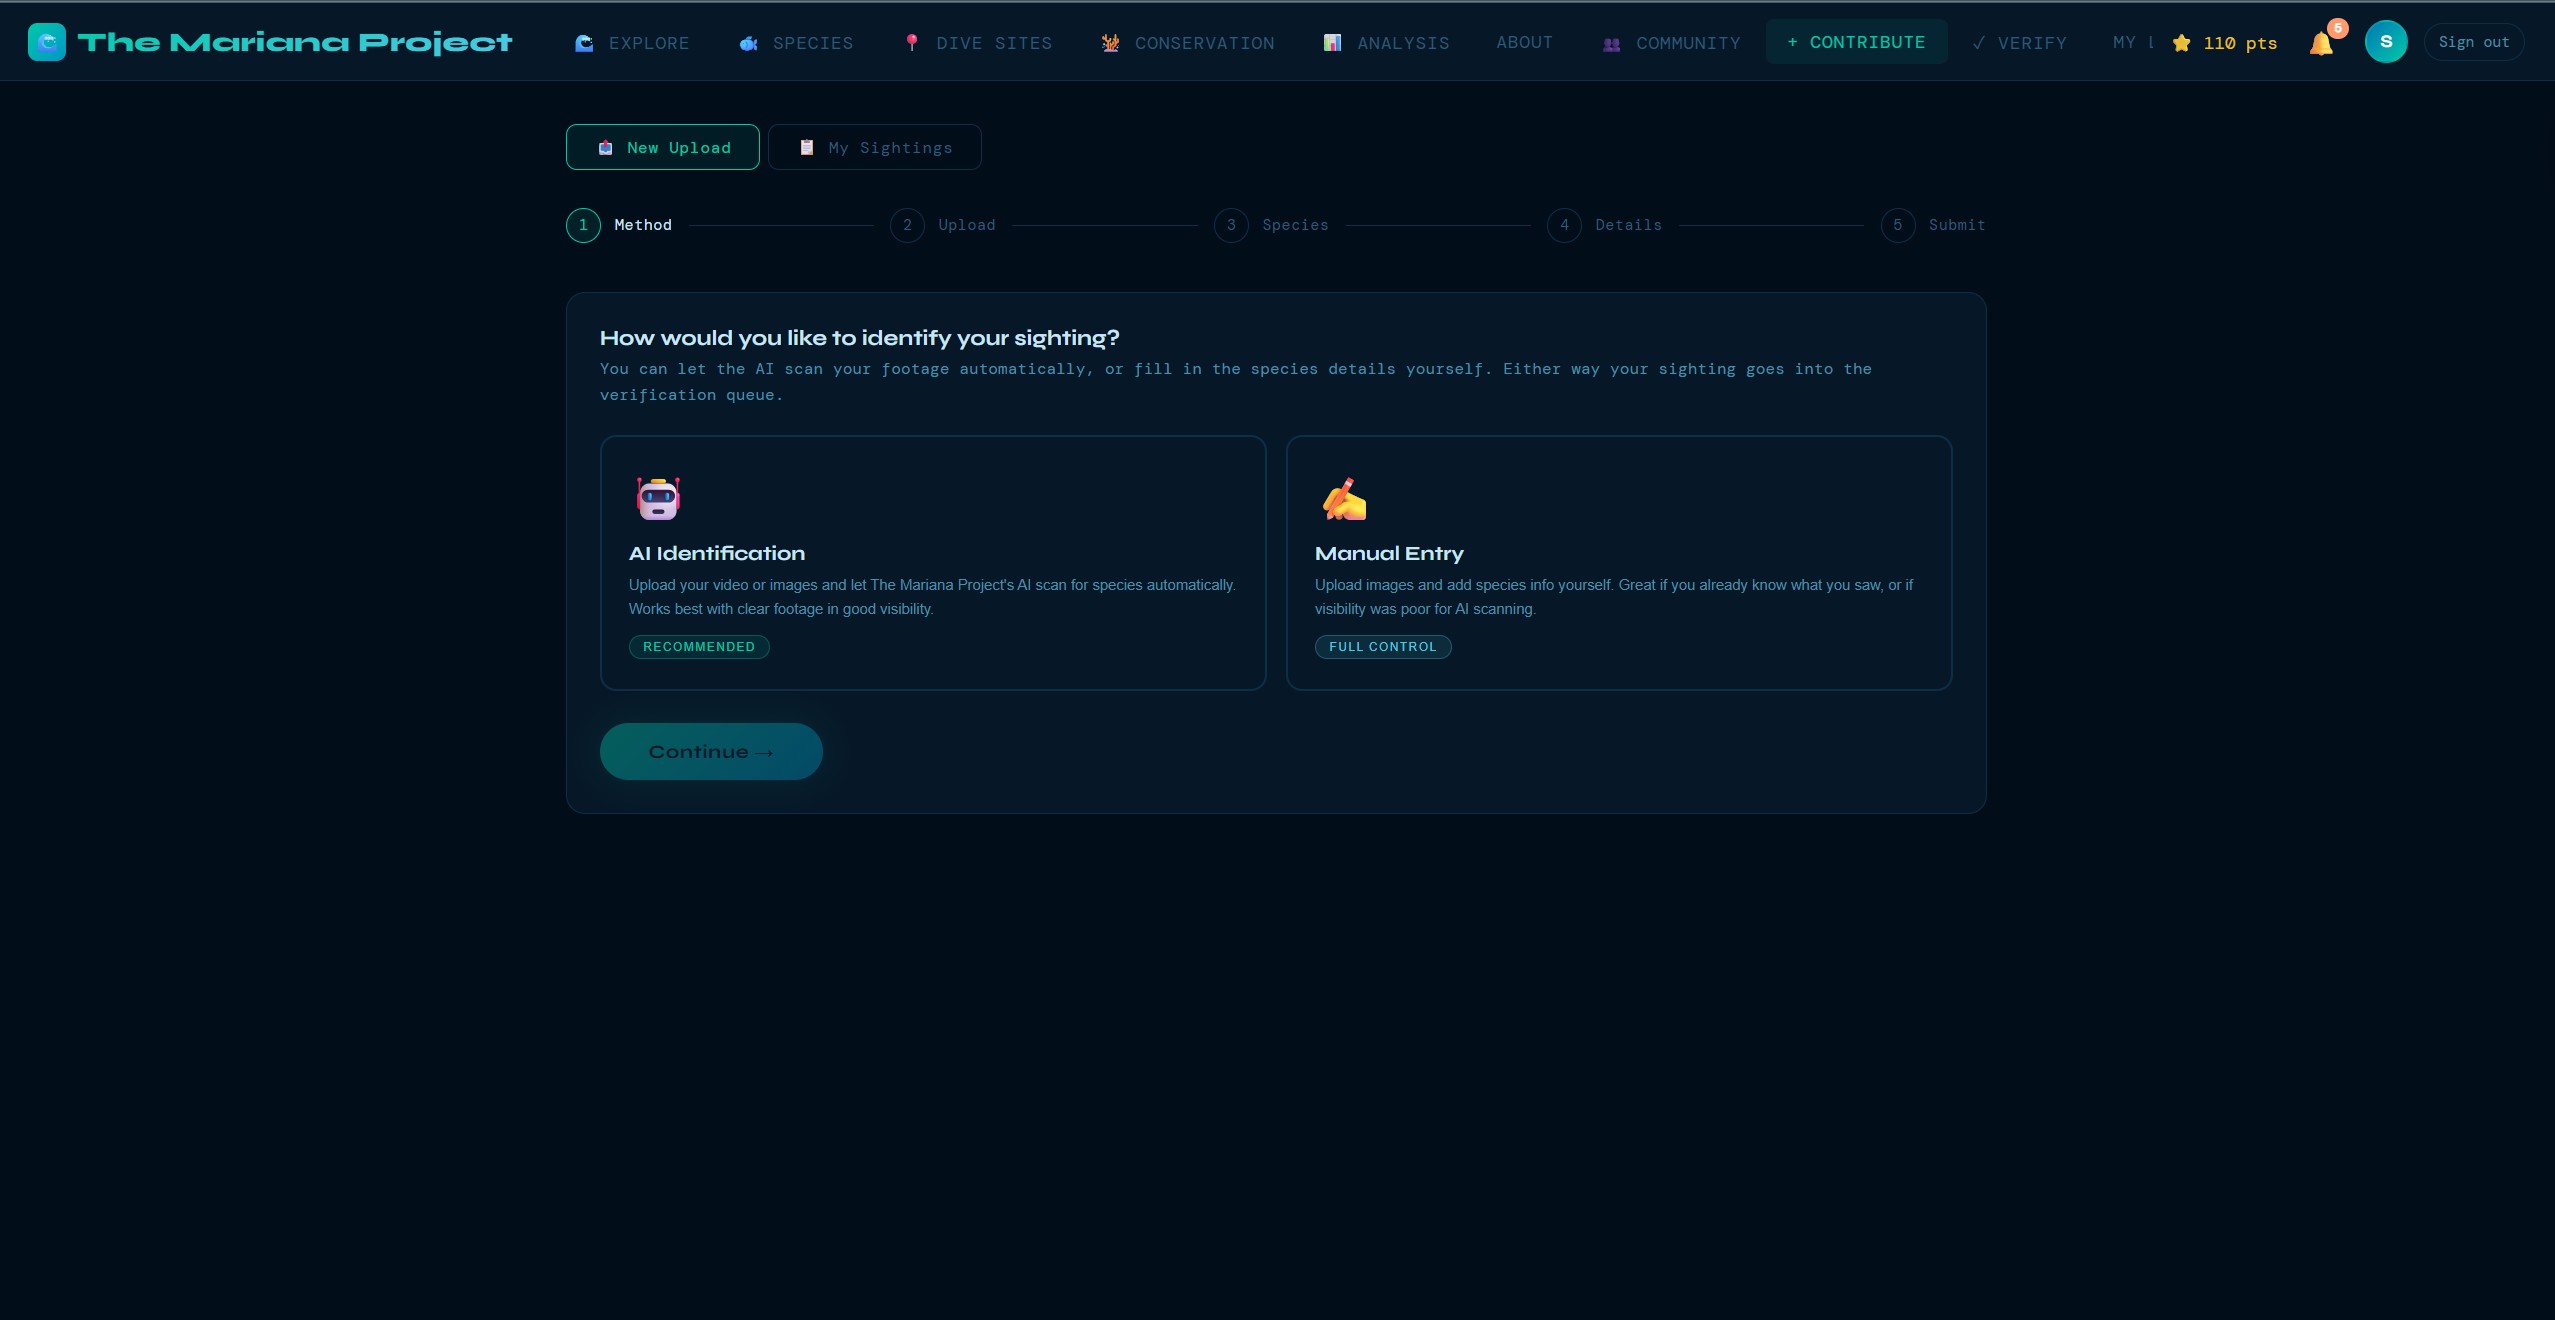This screenshot has width=2555, height=1320.
Task: Click the robot icon on AI Identification
Action: pos(656,498)
